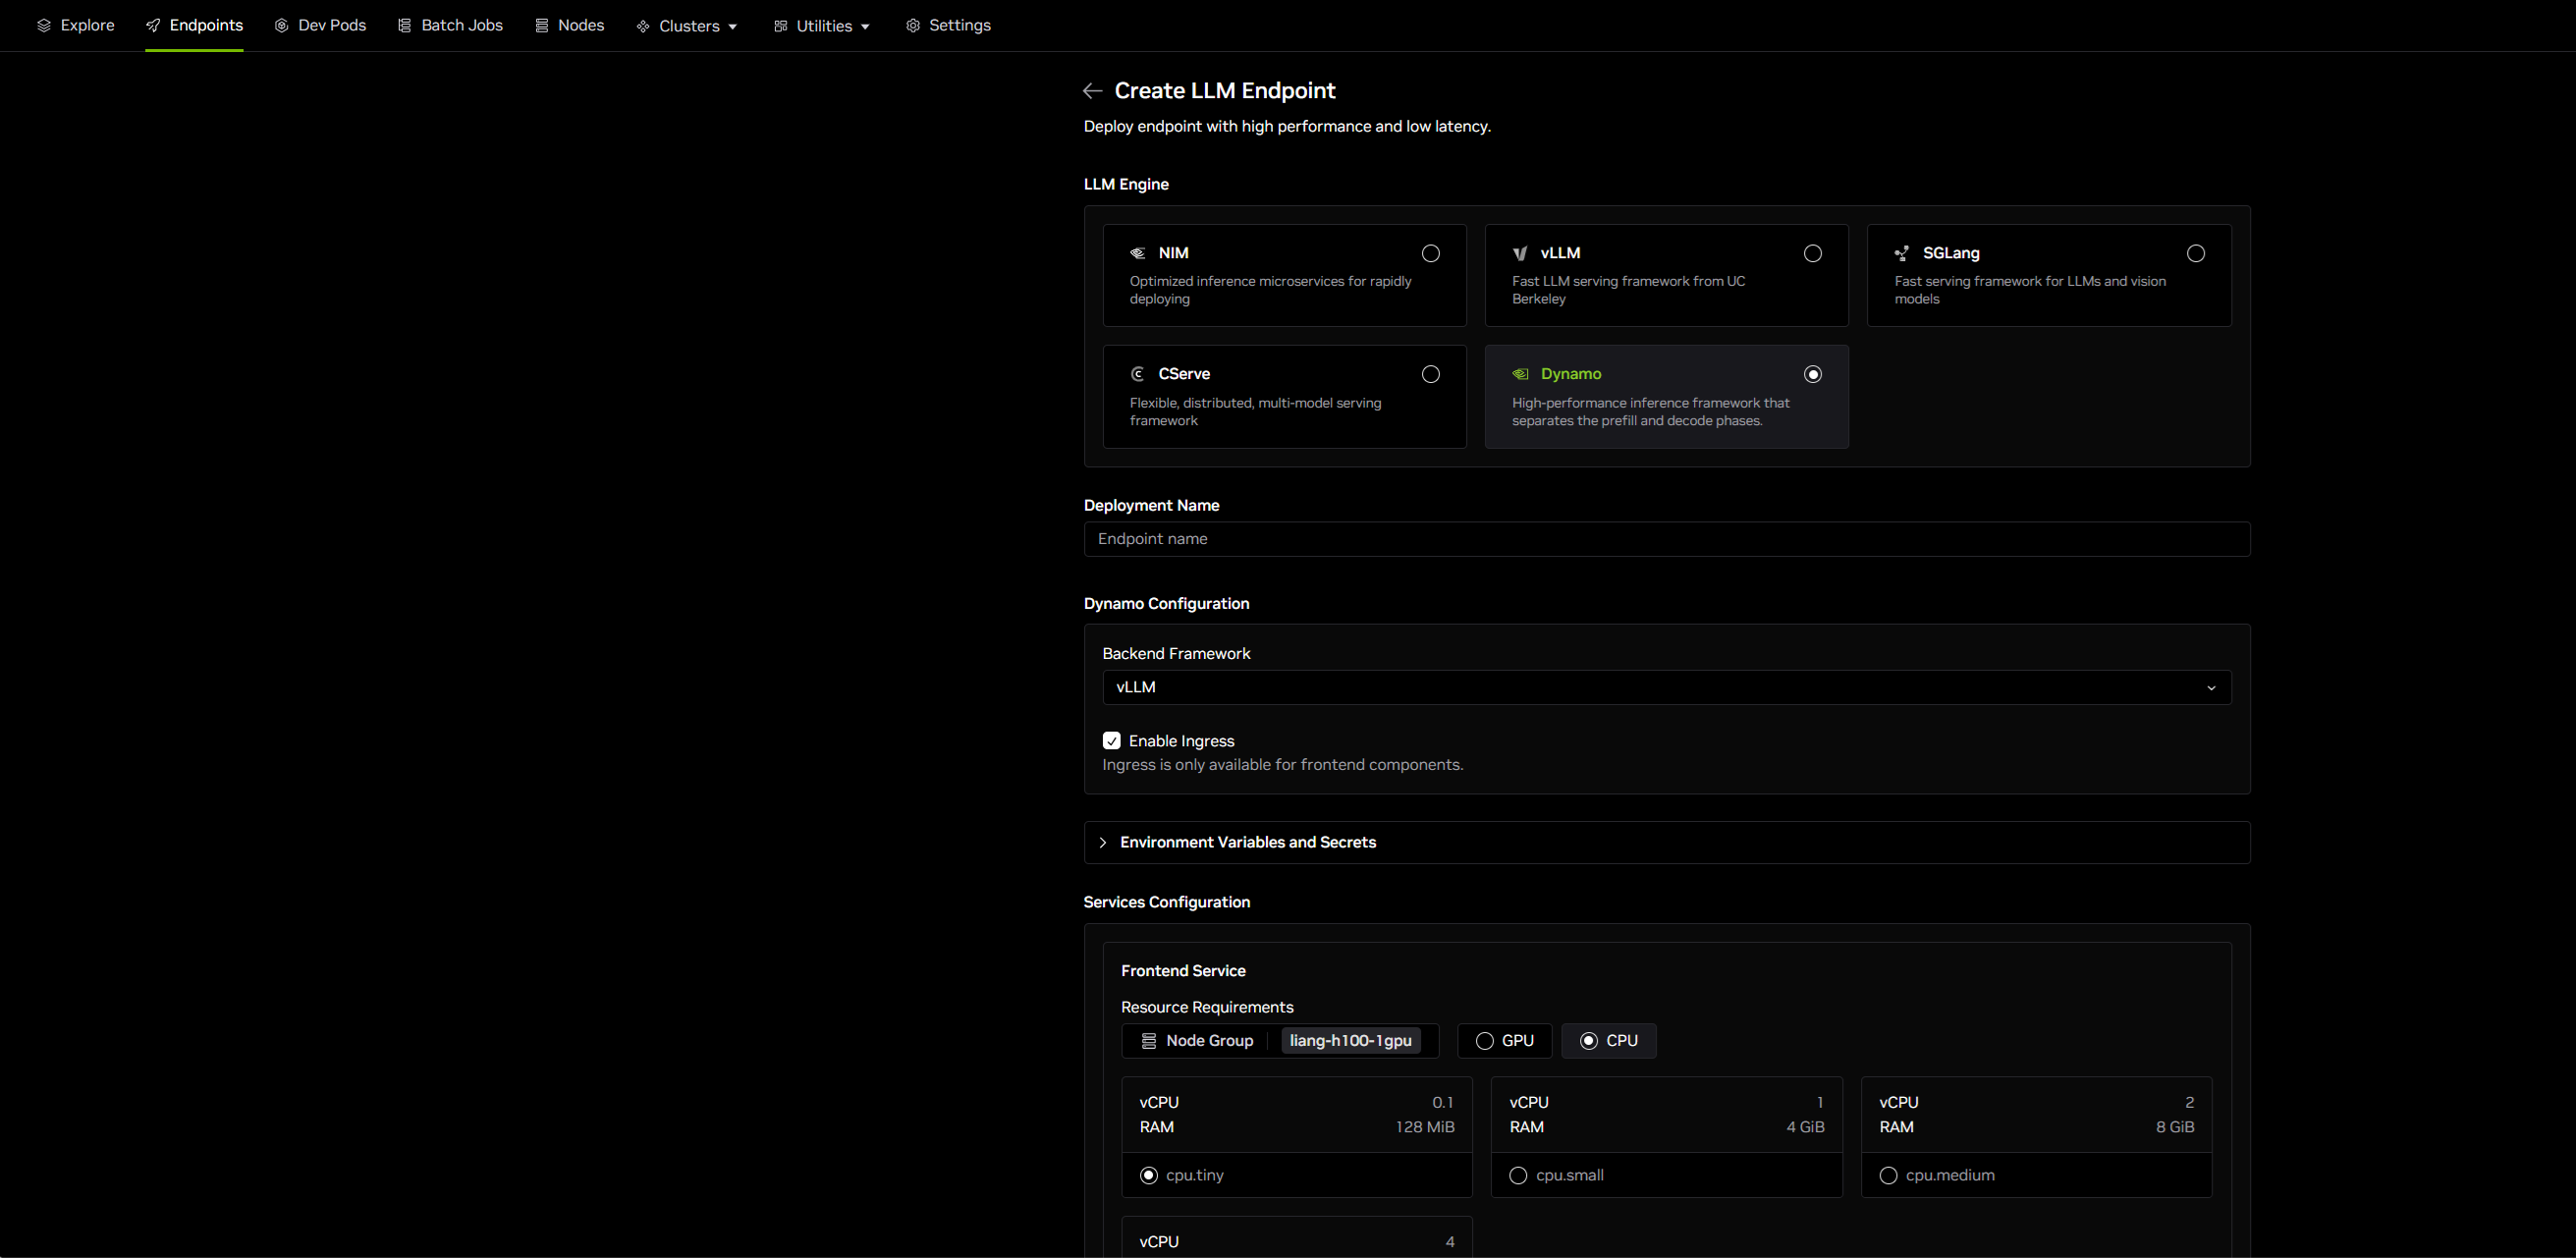Viewport: 2576px width, 1258px height.
Task: Open the Backend Framework dropdown
Action: coord(1666,687)
